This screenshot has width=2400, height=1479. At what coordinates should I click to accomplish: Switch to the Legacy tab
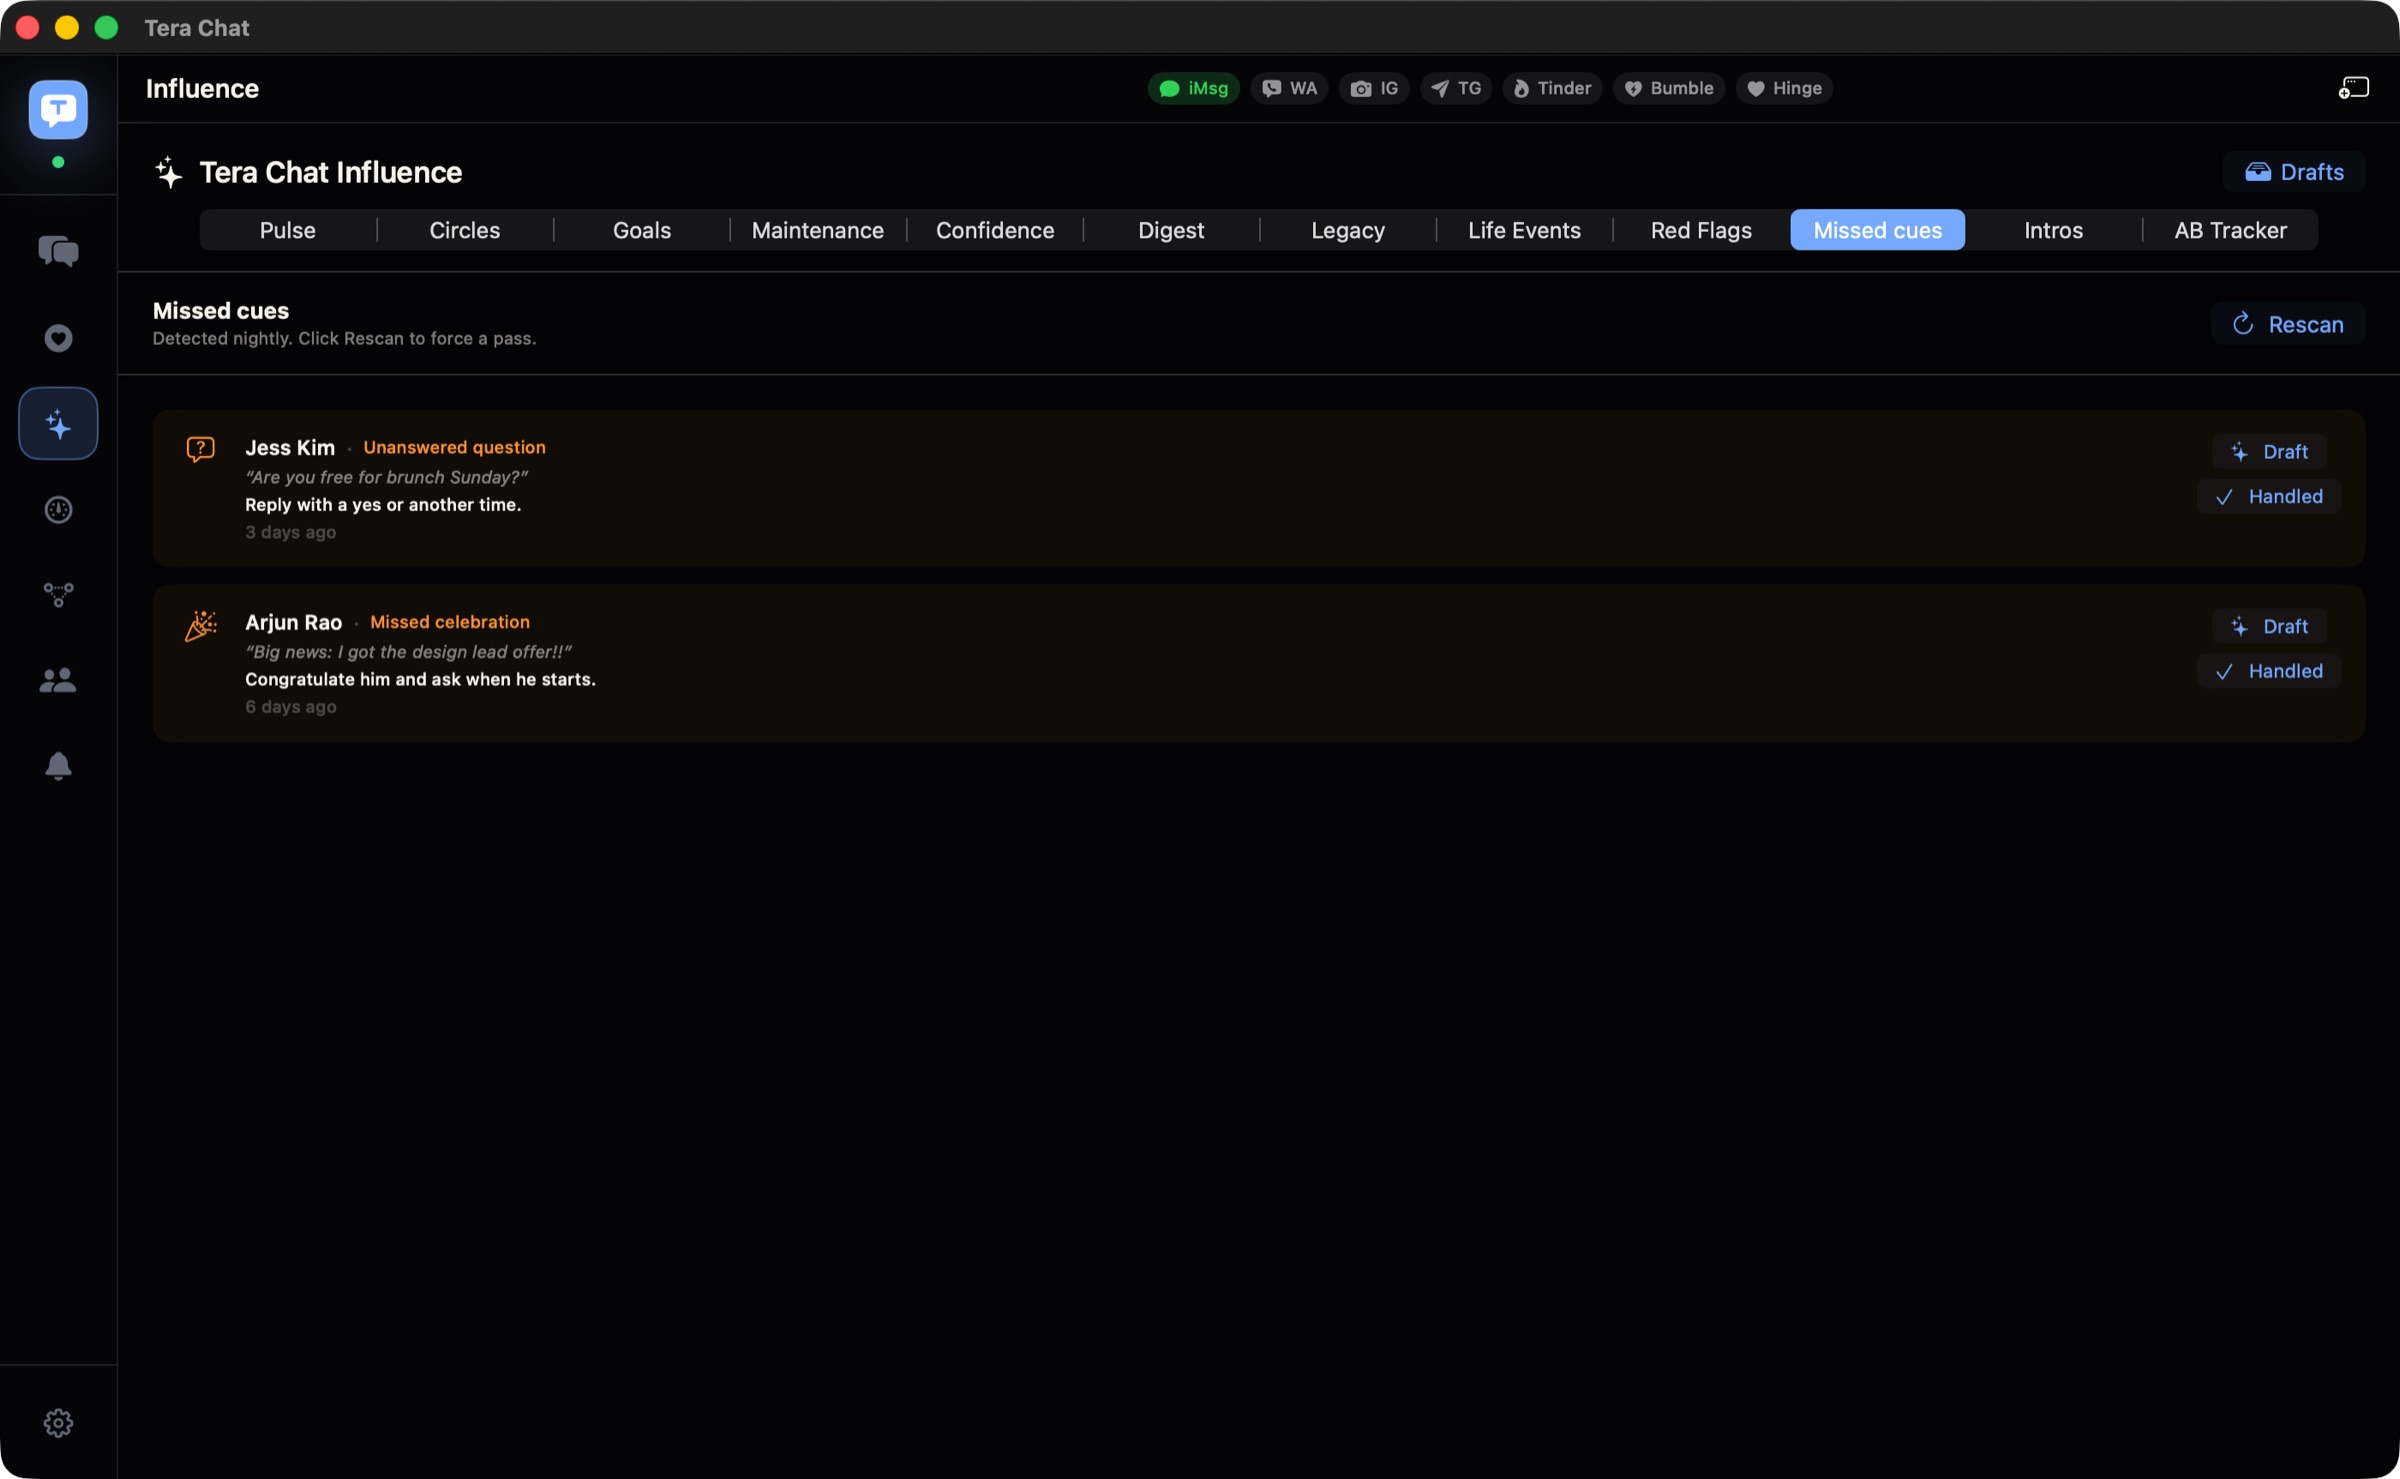1348,230
